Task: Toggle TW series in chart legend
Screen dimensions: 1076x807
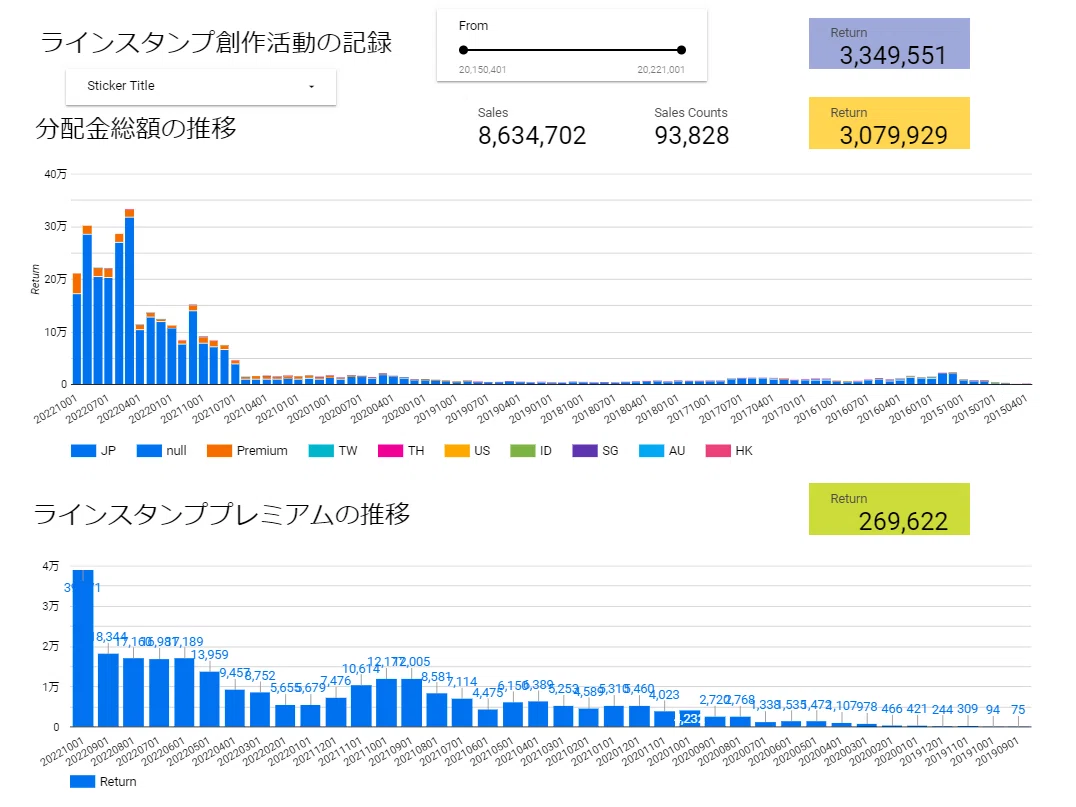Action: tap(333, 451)
